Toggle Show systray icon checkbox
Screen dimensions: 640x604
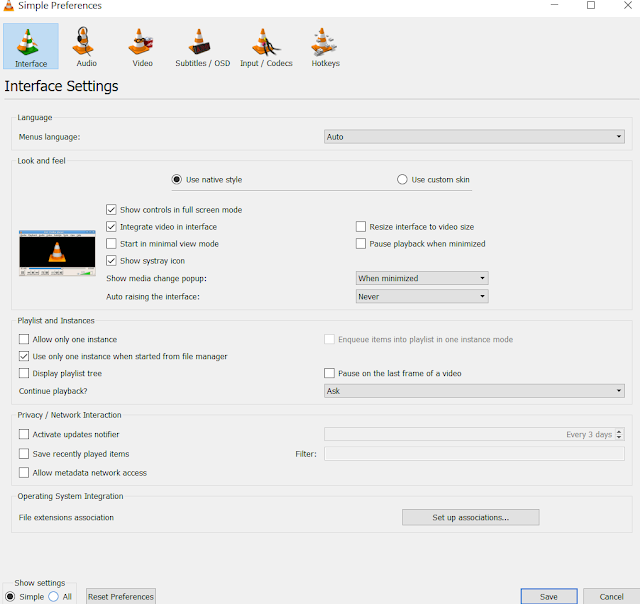coord(111,260)
